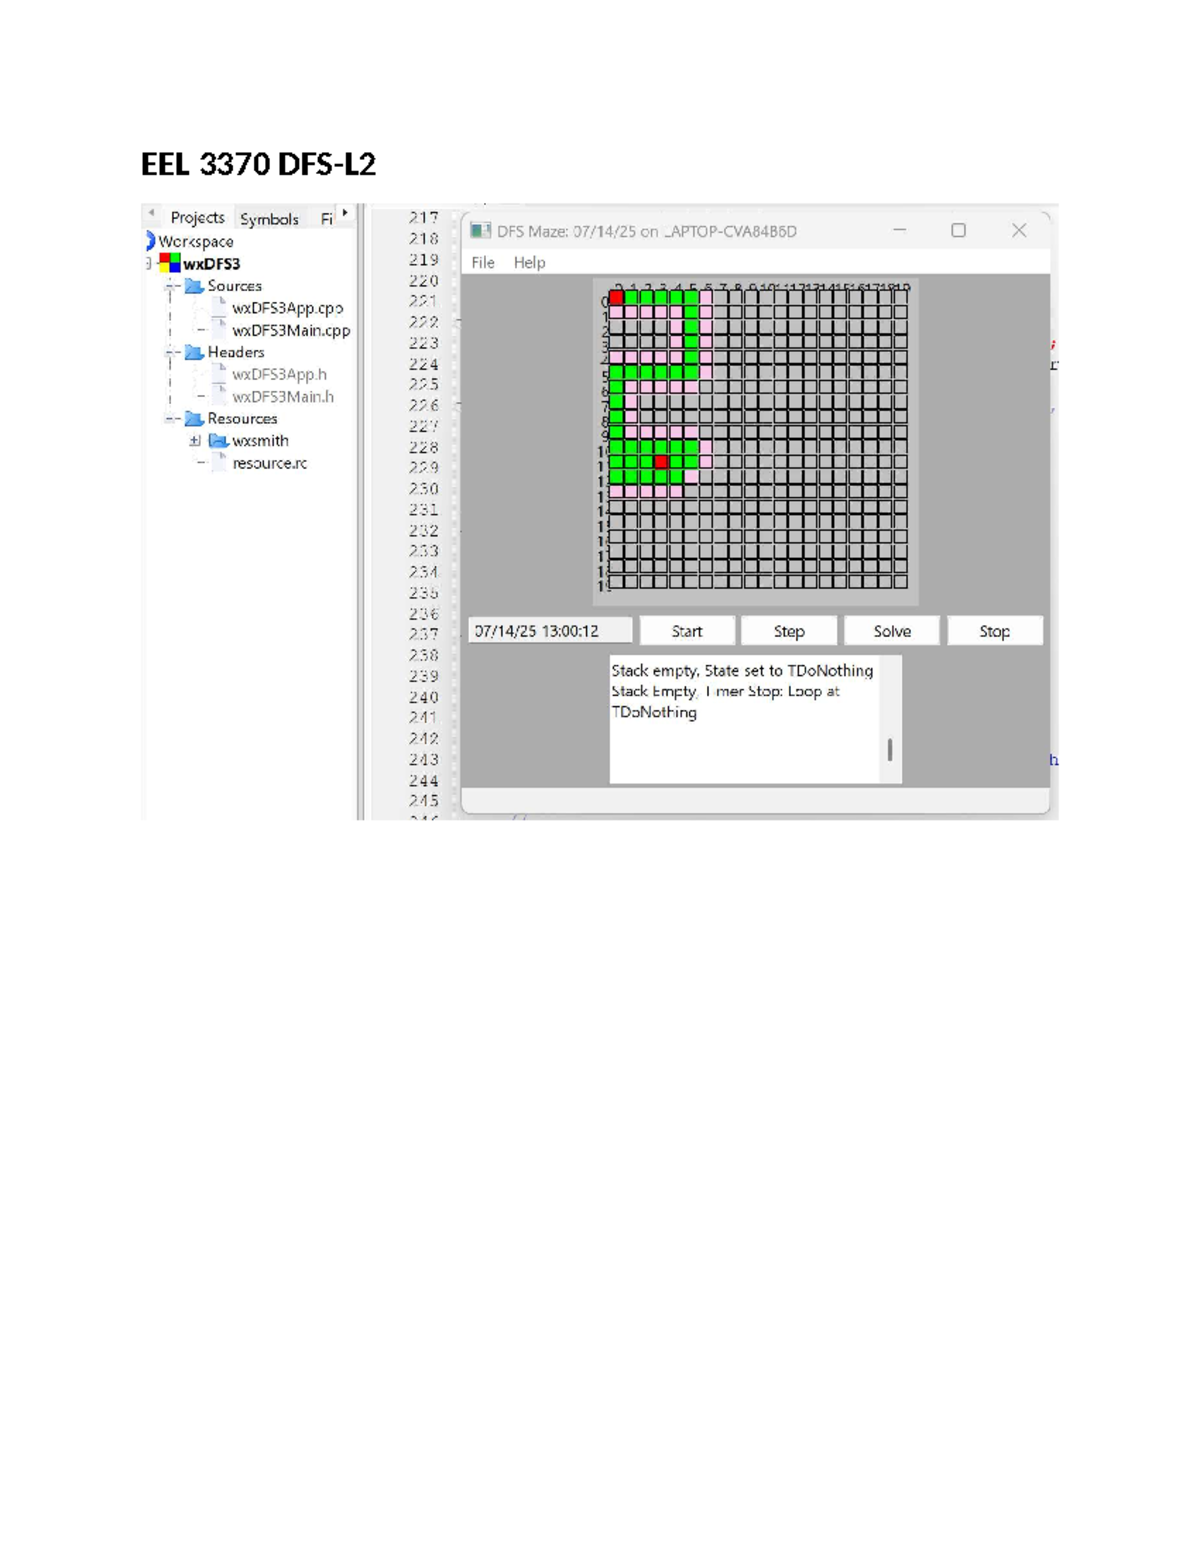This screenshot has height=1553, width=1200.
Task: Click the DFS Maze window title bar icon
Action: [480, 230]
